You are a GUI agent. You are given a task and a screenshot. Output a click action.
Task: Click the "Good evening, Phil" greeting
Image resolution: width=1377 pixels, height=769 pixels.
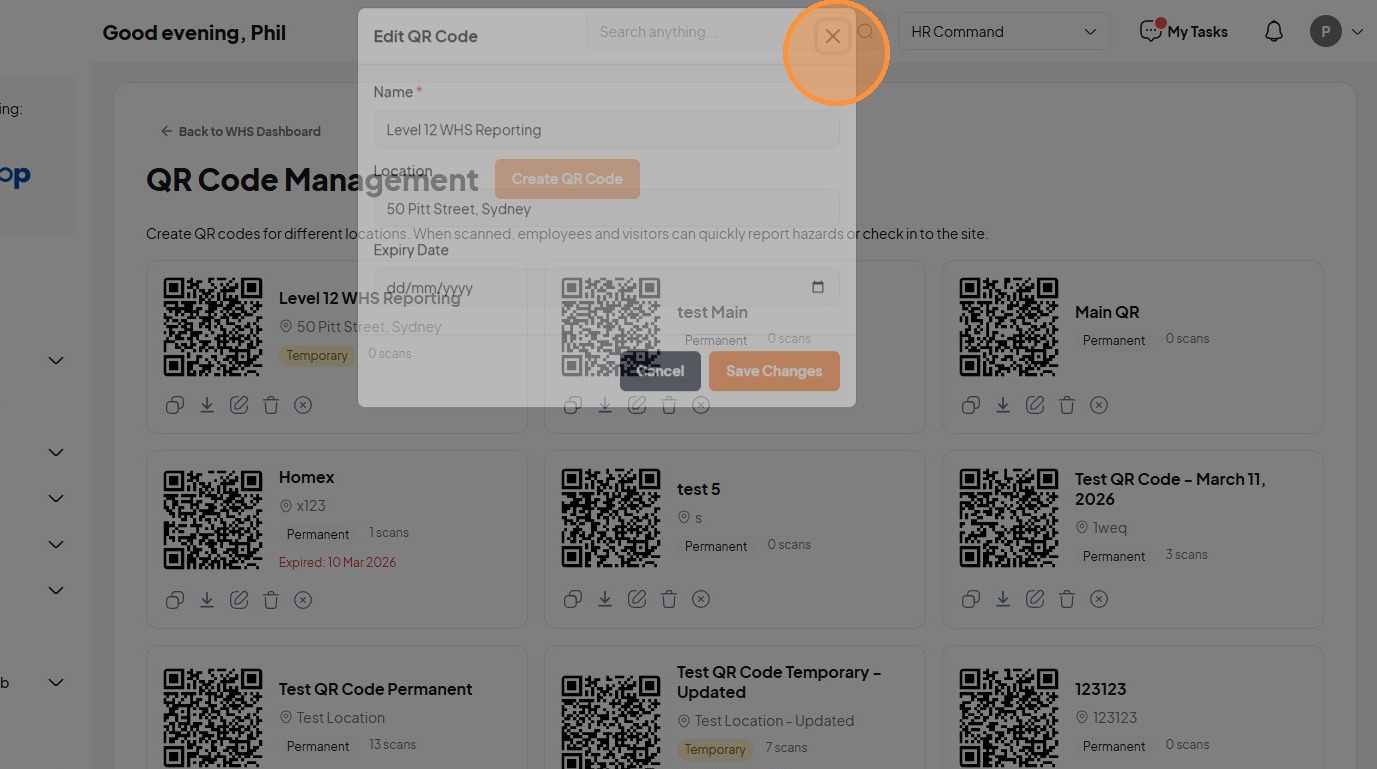(194, 33)
